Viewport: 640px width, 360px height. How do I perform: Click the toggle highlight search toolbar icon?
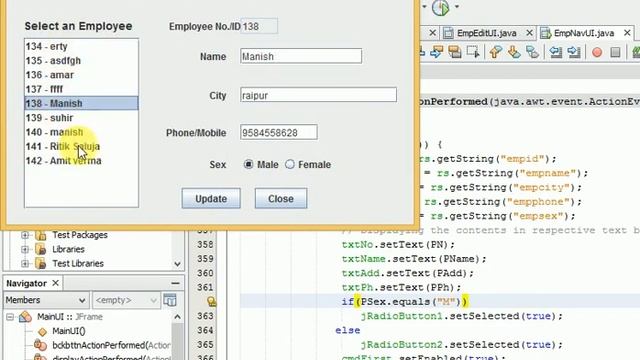click(x=455, y=52)
